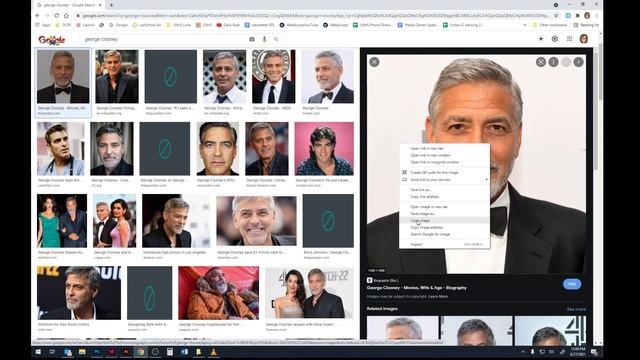Choose 'Open link in incognito window'
The image size is (640, 360).
(x=444, y=162)
